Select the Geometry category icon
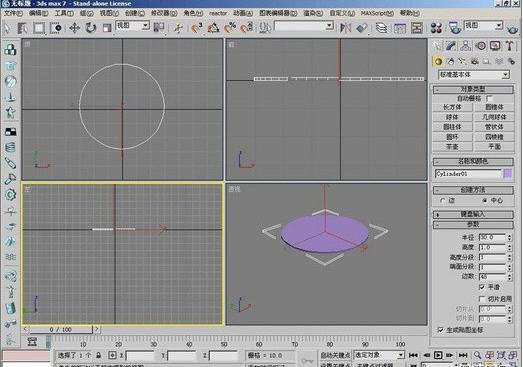This screenshot has width=523, height=367. point(438,61)
